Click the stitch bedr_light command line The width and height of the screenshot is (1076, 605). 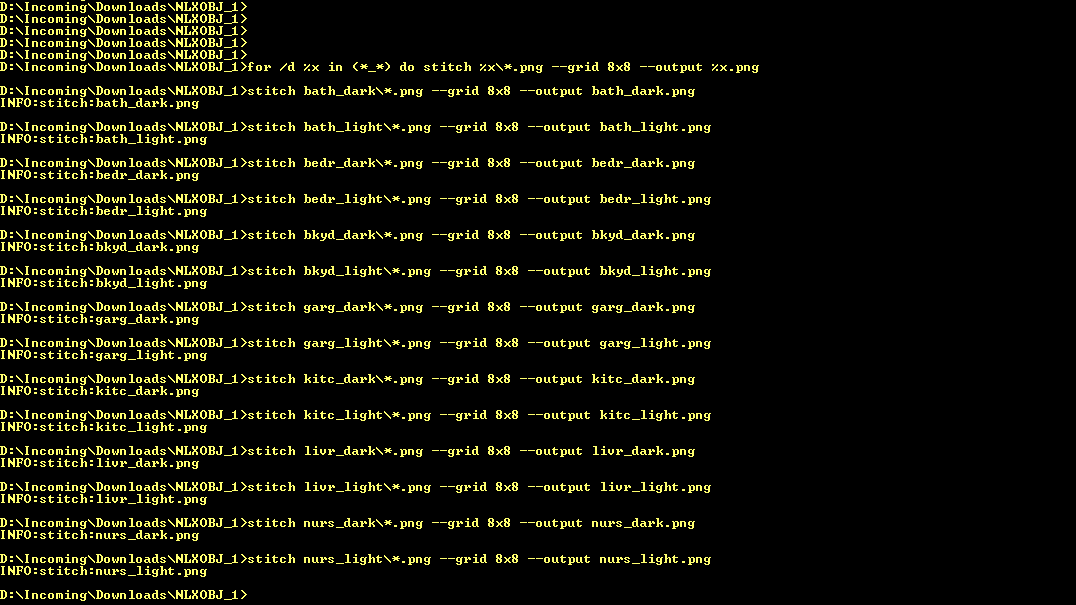355,200
